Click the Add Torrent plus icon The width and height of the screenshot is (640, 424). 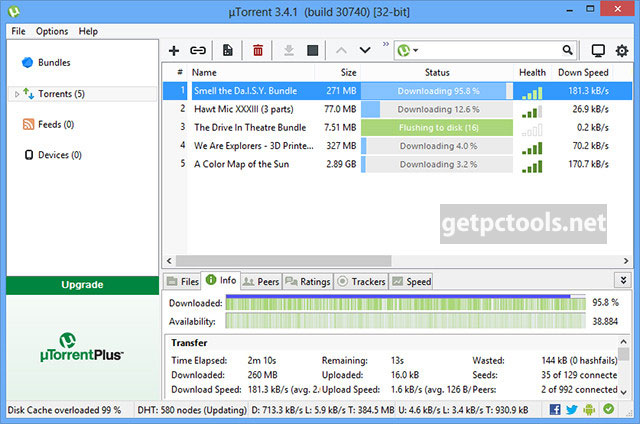(174, 50)
